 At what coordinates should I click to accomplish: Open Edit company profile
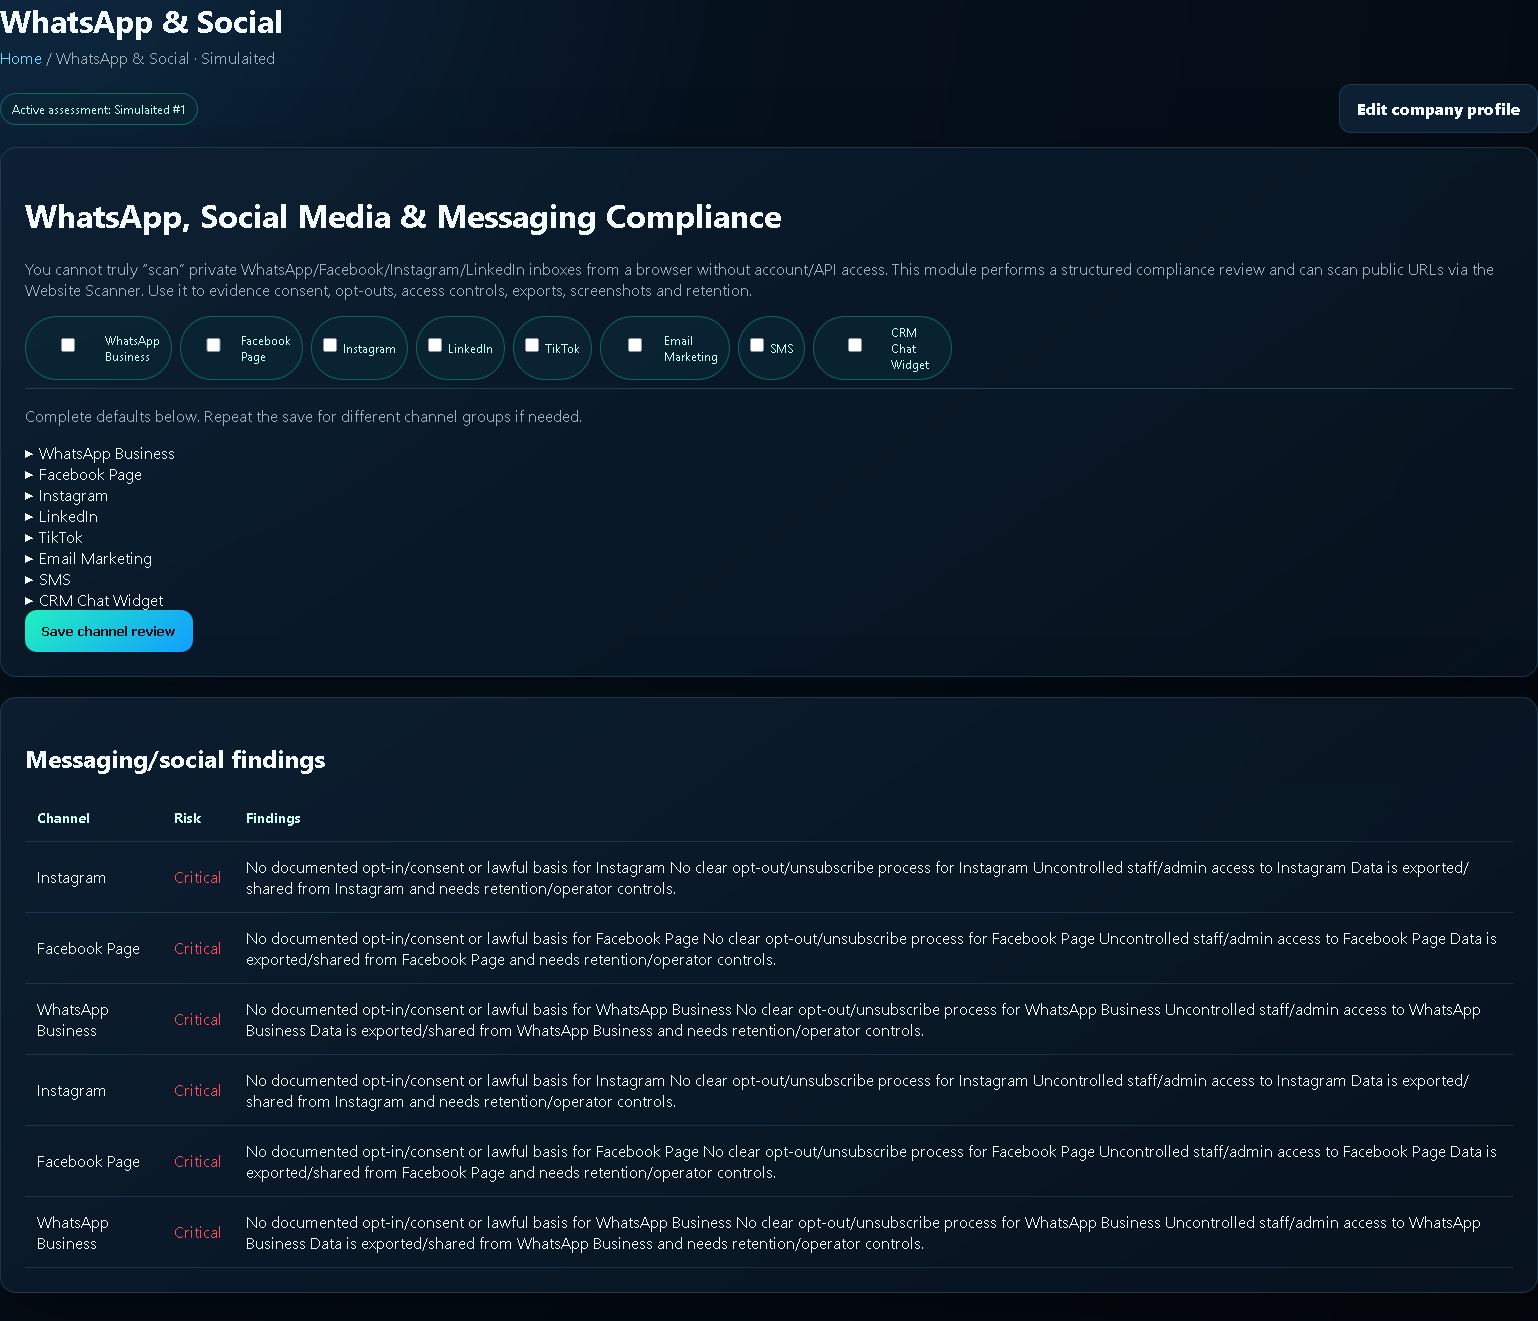[x=1438, y=109]
